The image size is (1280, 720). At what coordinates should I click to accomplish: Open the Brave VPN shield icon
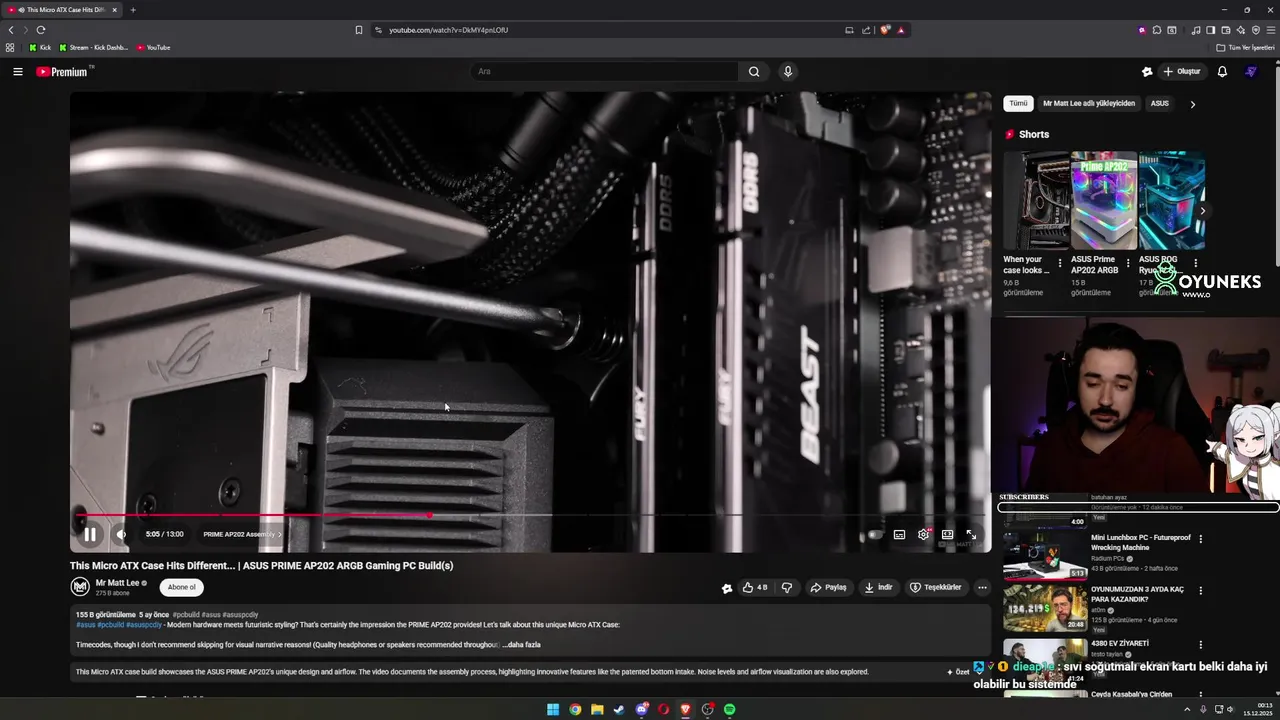point(1256,30)
